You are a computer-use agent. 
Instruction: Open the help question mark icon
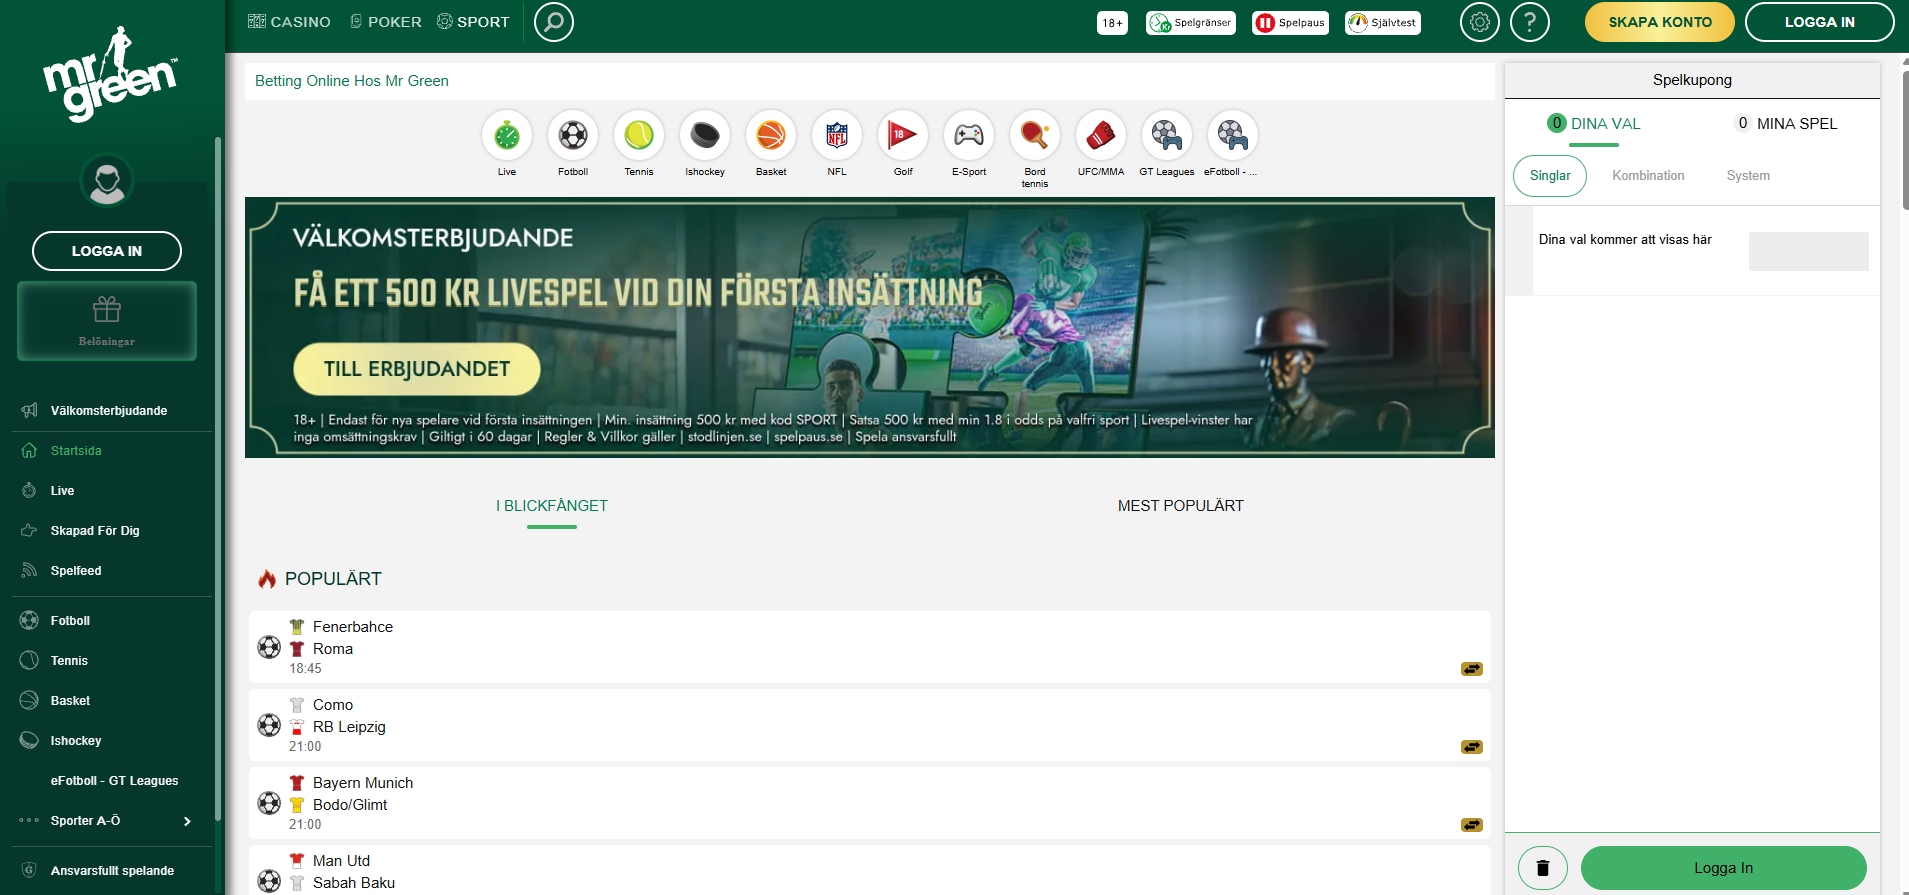pyautogui.click(x=1530, y=22)
